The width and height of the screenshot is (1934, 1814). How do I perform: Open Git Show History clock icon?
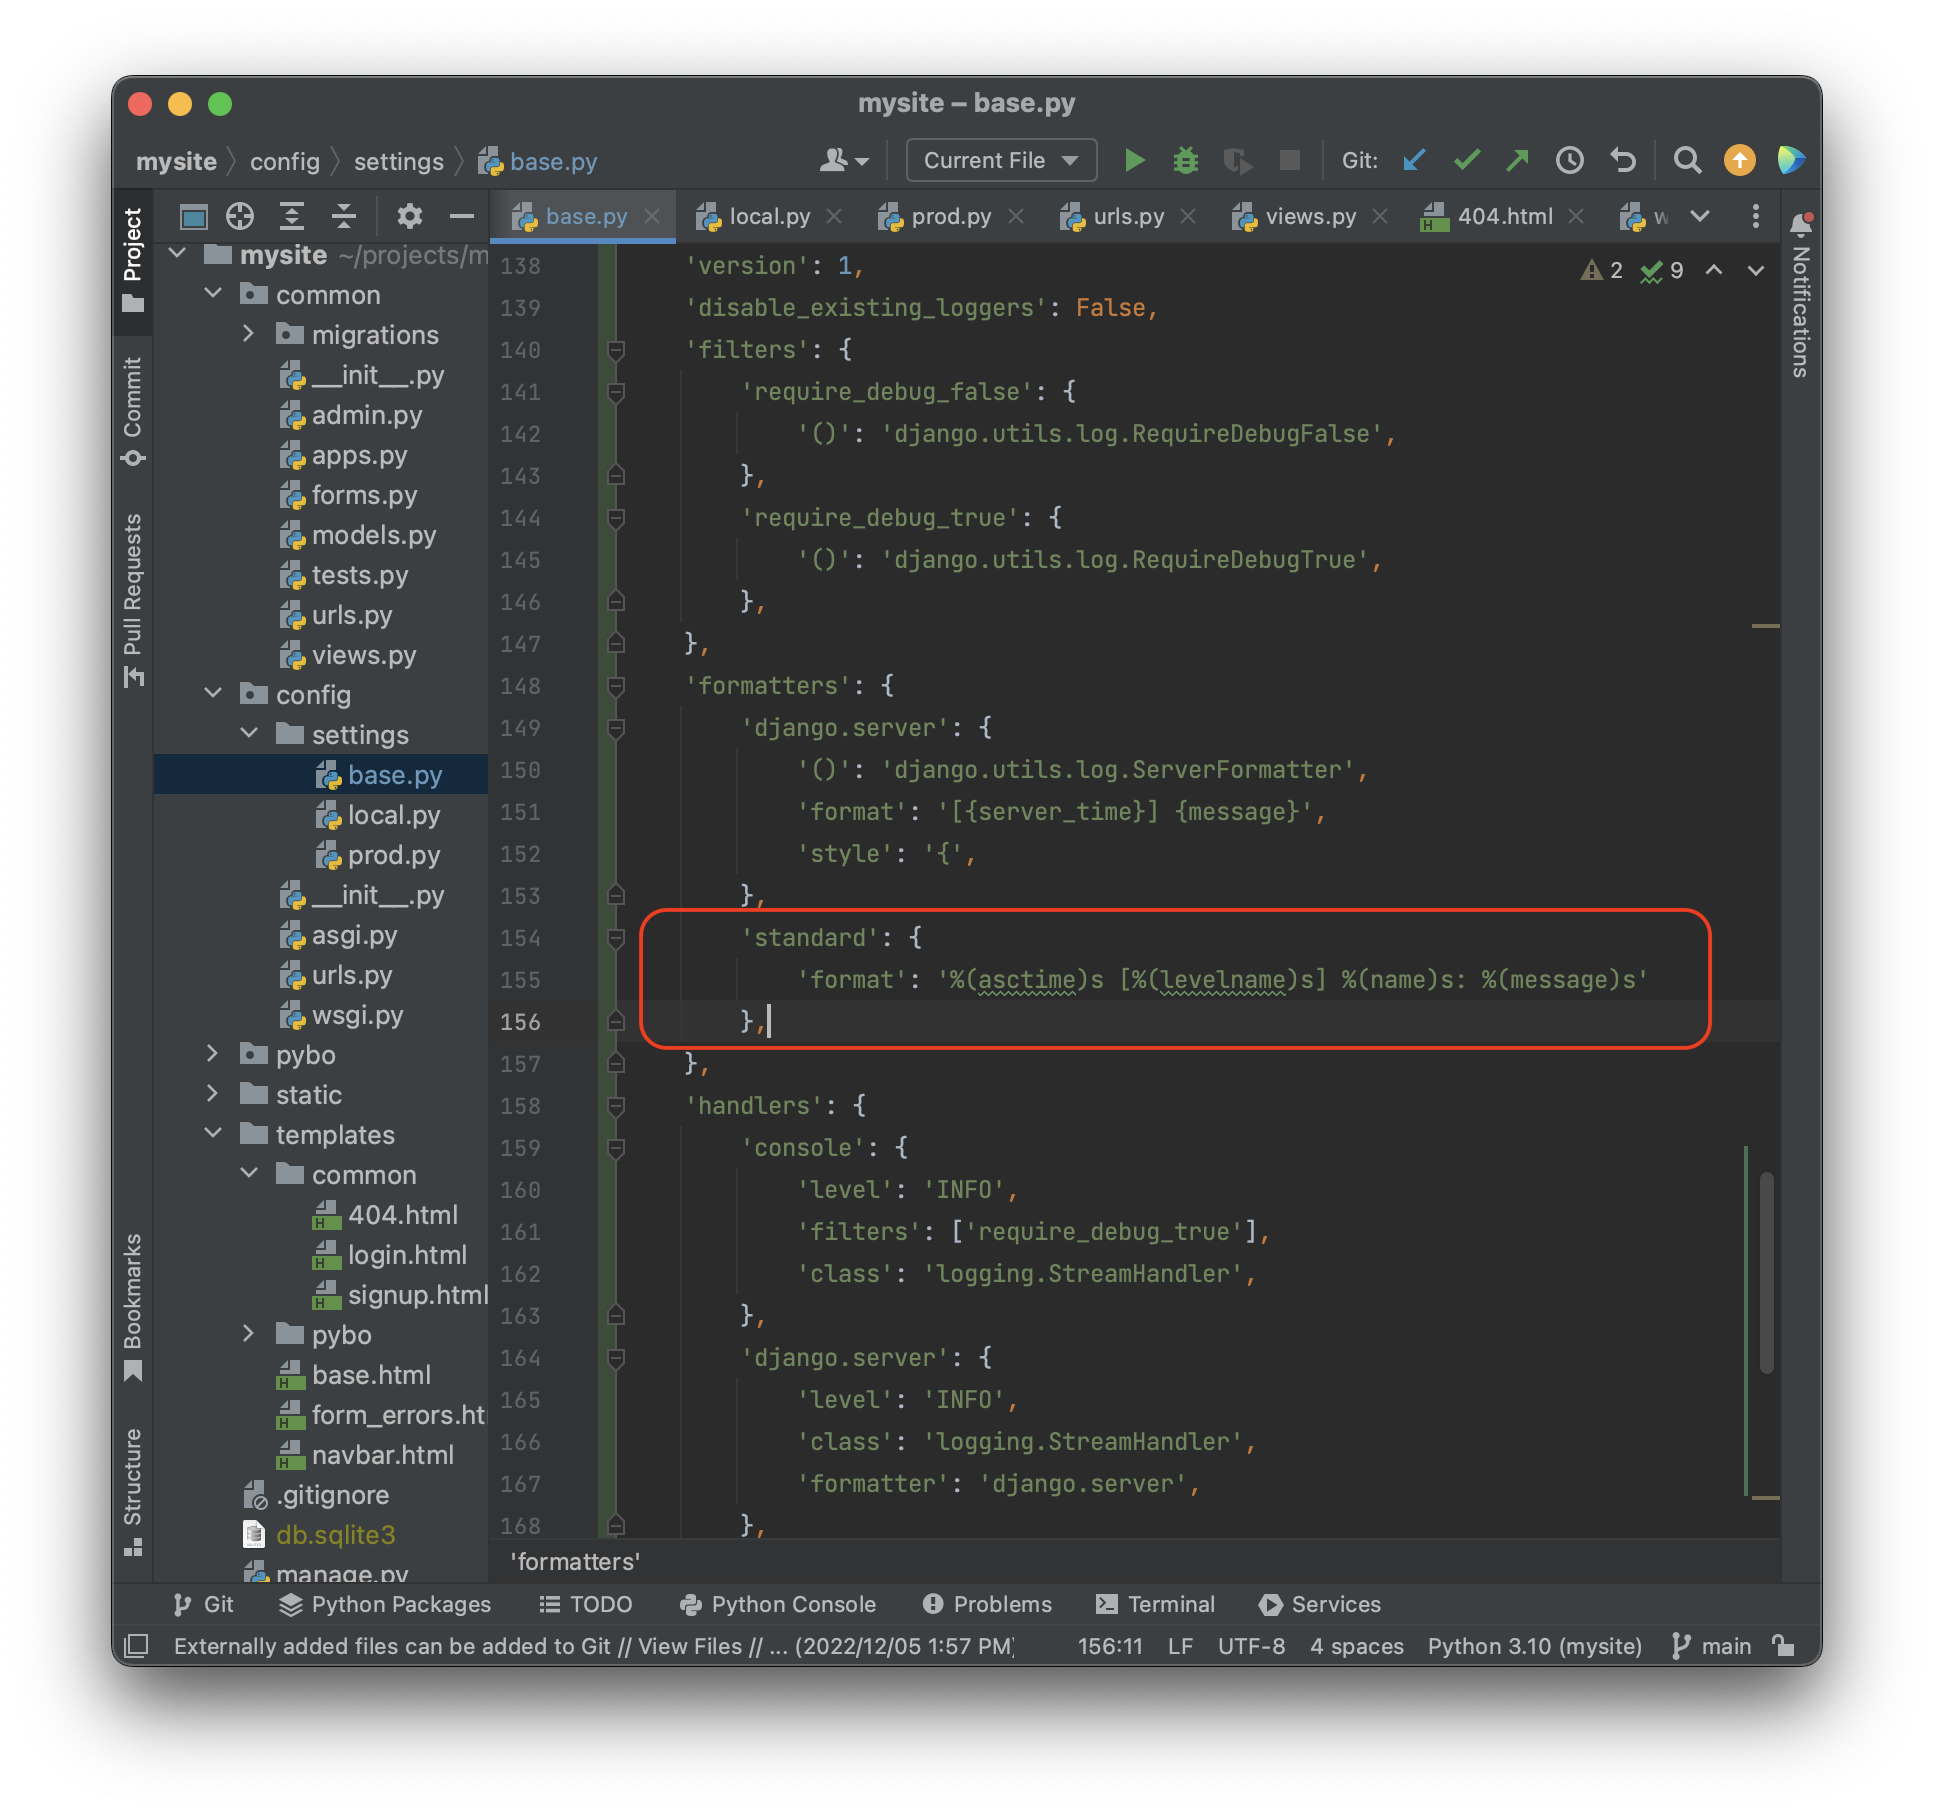[x=1570, y=160]
